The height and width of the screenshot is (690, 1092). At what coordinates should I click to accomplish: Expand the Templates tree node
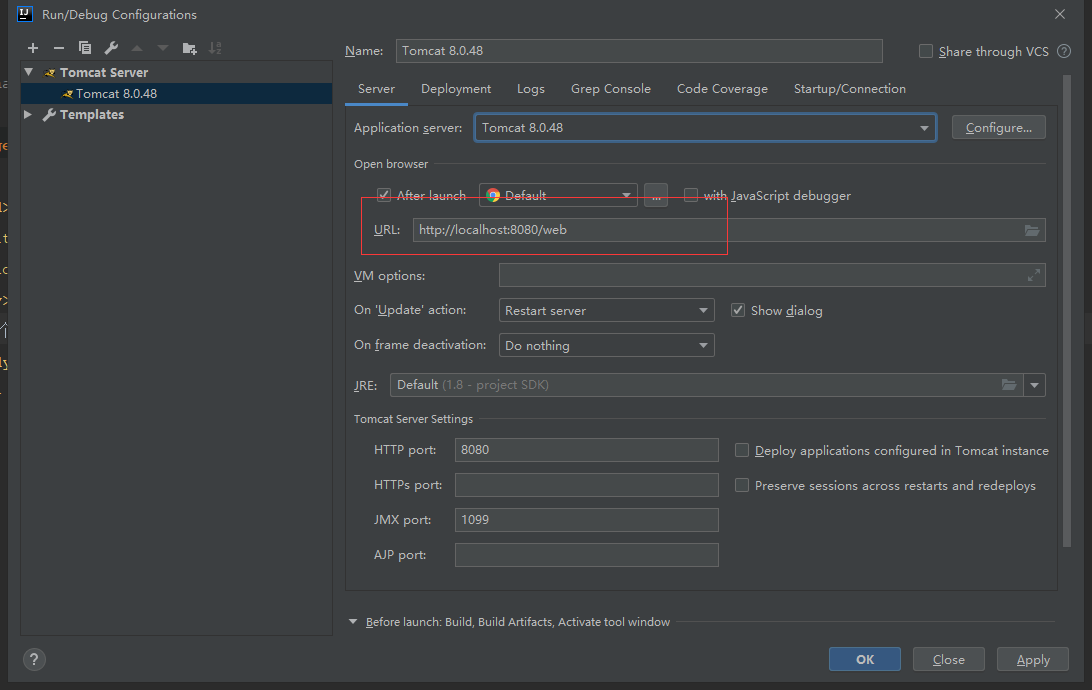tap(28, 114)
